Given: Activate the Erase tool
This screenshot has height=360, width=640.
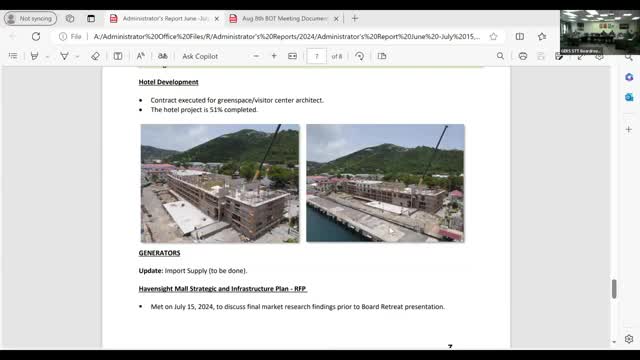Looking at the screenshot, I should 95,56.
